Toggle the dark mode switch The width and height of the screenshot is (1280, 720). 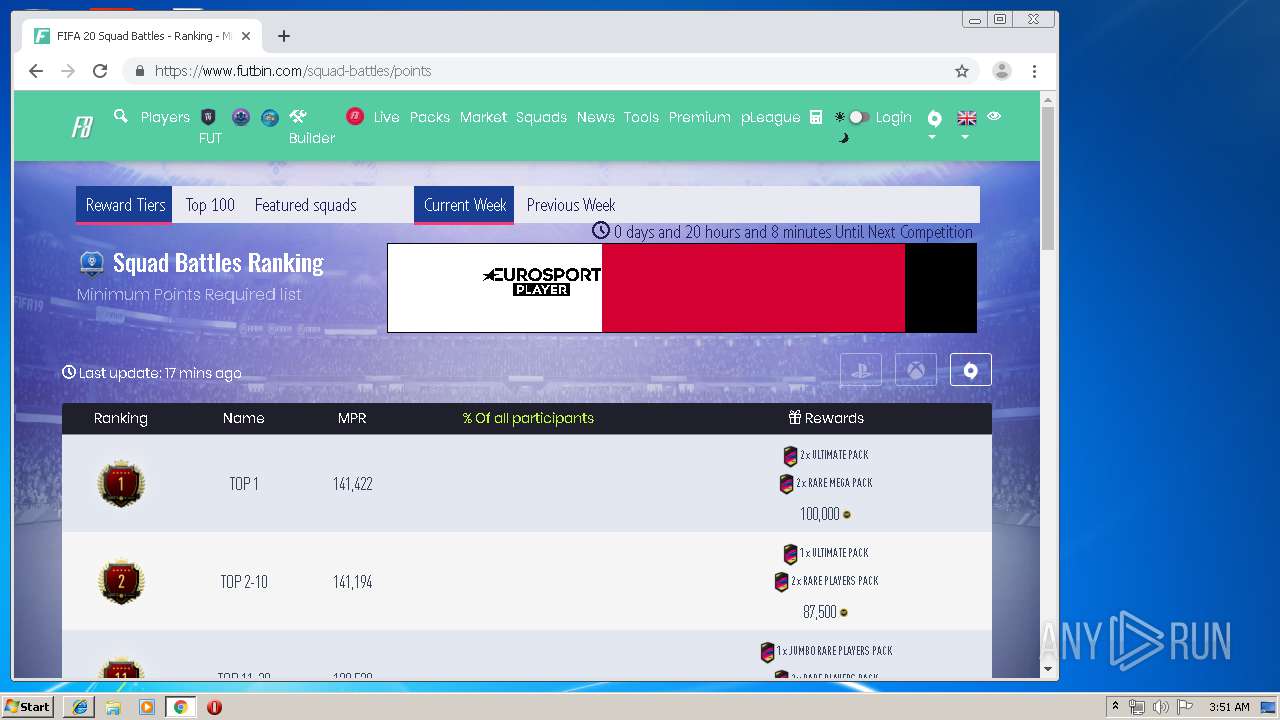coord(858,117)
